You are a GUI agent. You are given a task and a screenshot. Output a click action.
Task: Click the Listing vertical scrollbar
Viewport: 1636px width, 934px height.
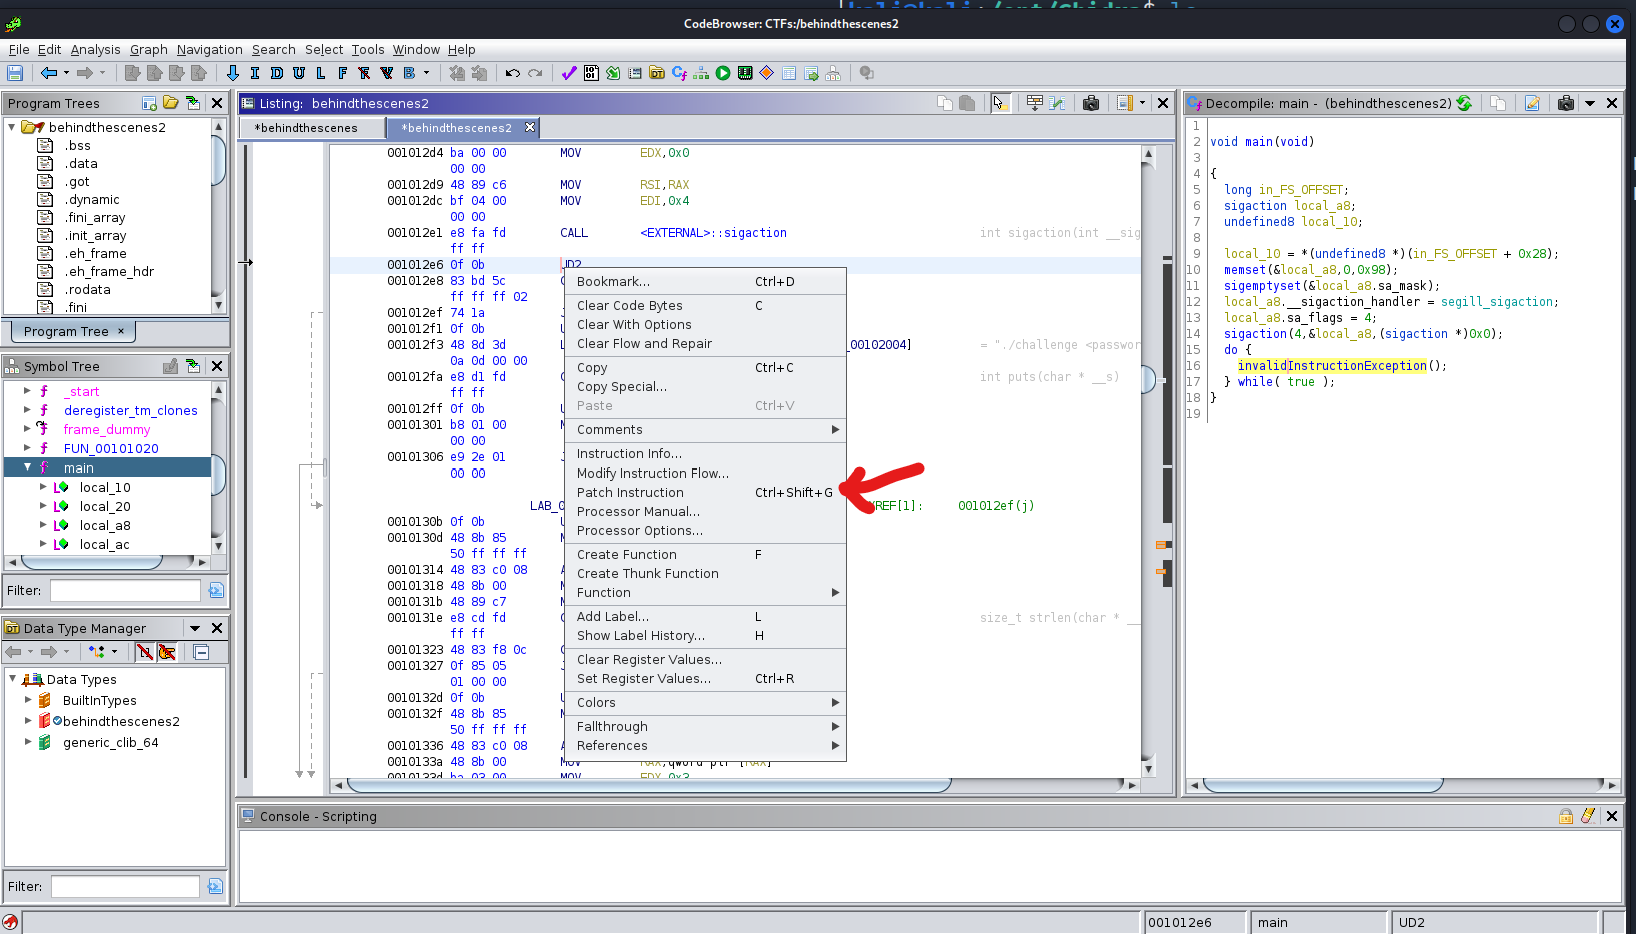tap(1148, 461)
